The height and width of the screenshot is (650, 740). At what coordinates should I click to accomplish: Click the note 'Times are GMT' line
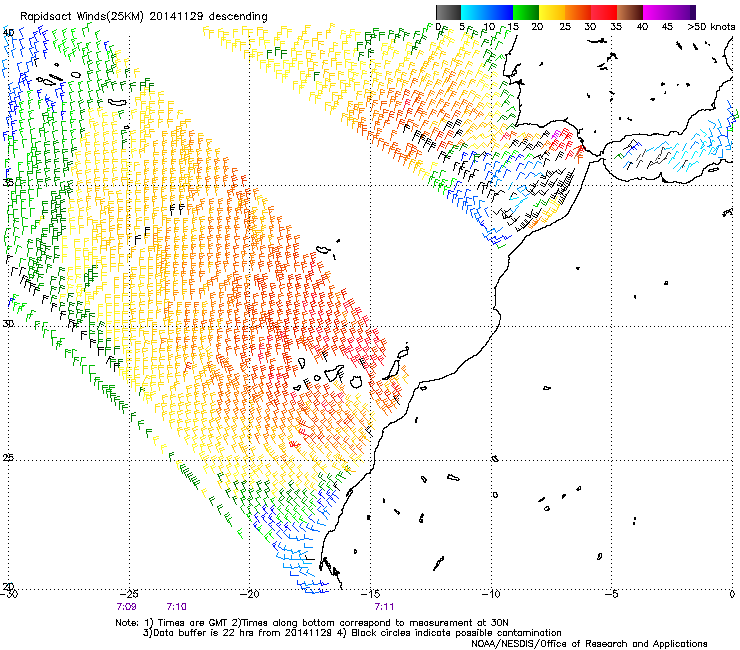pos(312,623)
